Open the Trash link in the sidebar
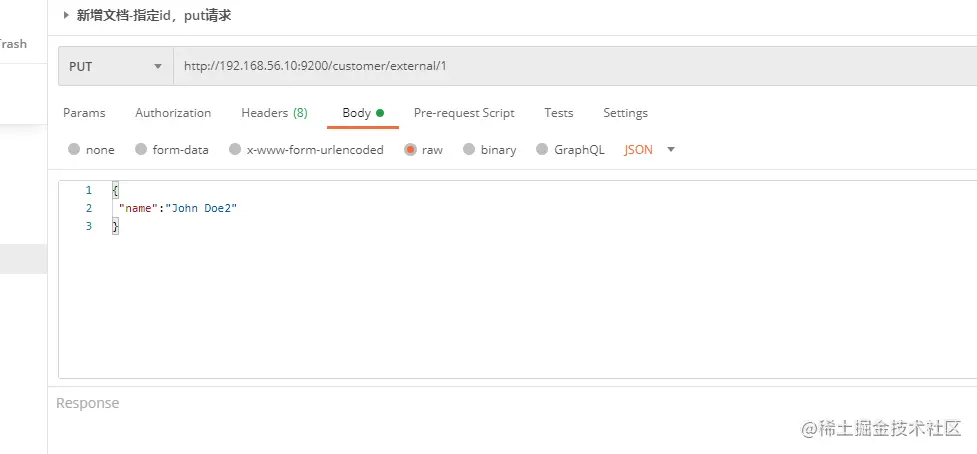 pos(13,44)
